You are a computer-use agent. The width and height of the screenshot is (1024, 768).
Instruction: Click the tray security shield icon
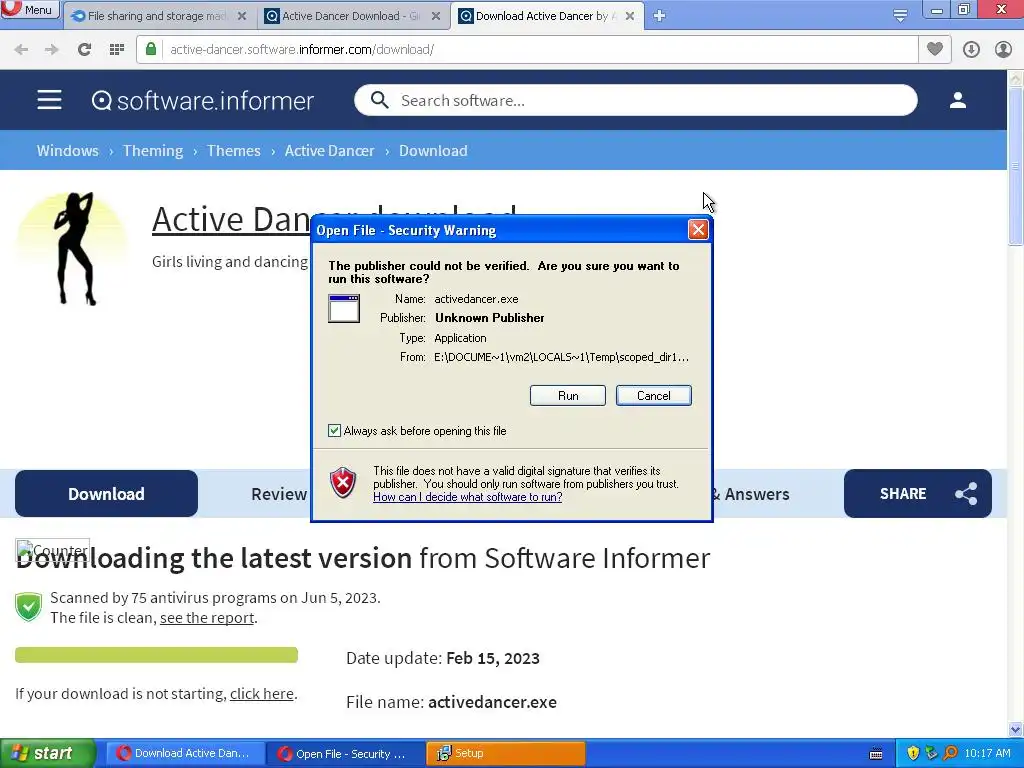pos(913,754)
